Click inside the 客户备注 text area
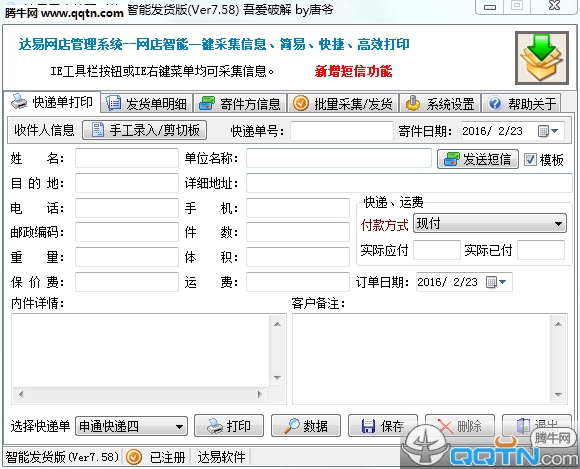580x469 pixels. [422, 359]
